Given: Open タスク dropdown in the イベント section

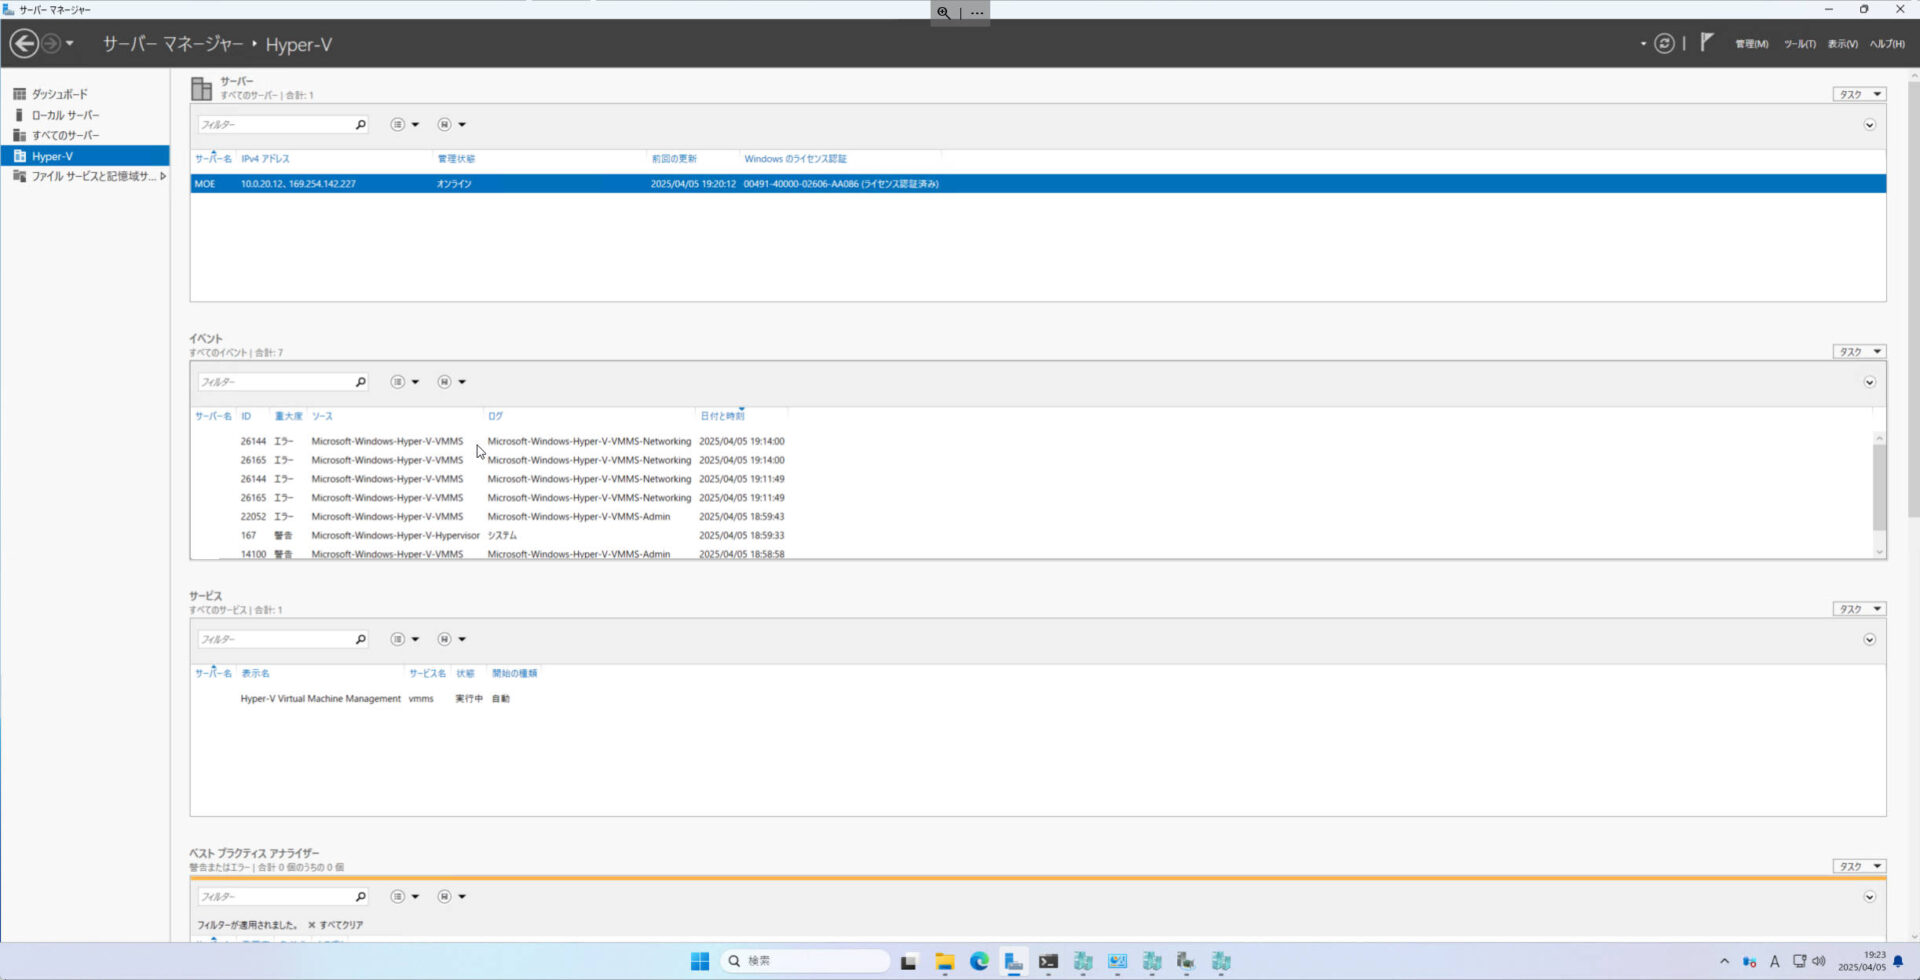Looking at the screenshot, I should [1859, 351].
